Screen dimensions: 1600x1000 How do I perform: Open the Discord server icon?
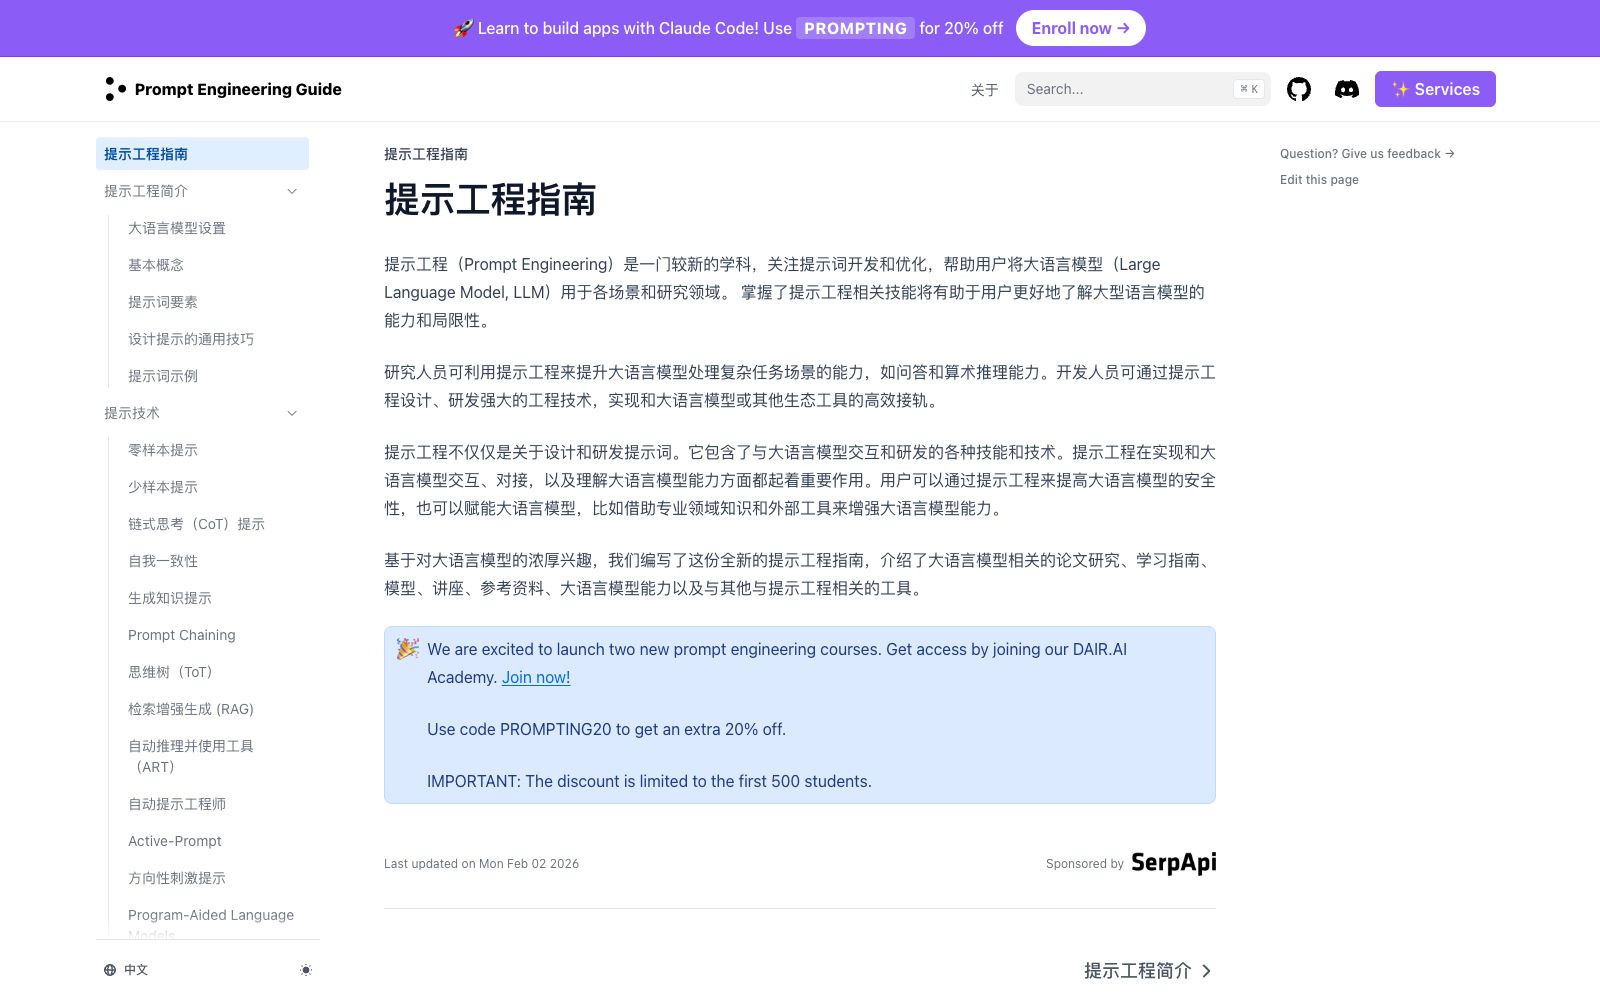1347,89
